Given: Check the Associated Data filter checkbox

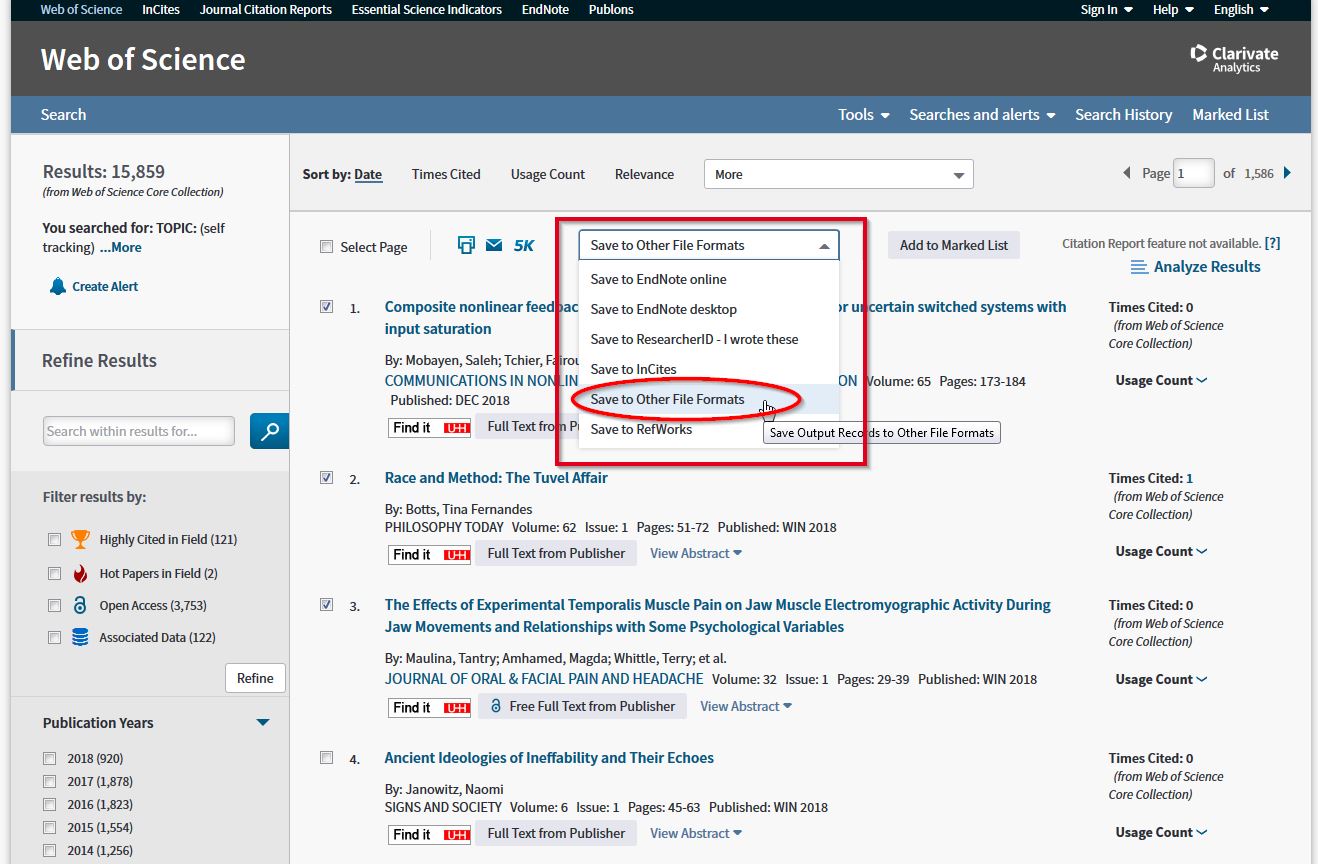Looking at the screenshot, I should pyautogui.click(x=54, y=638).
